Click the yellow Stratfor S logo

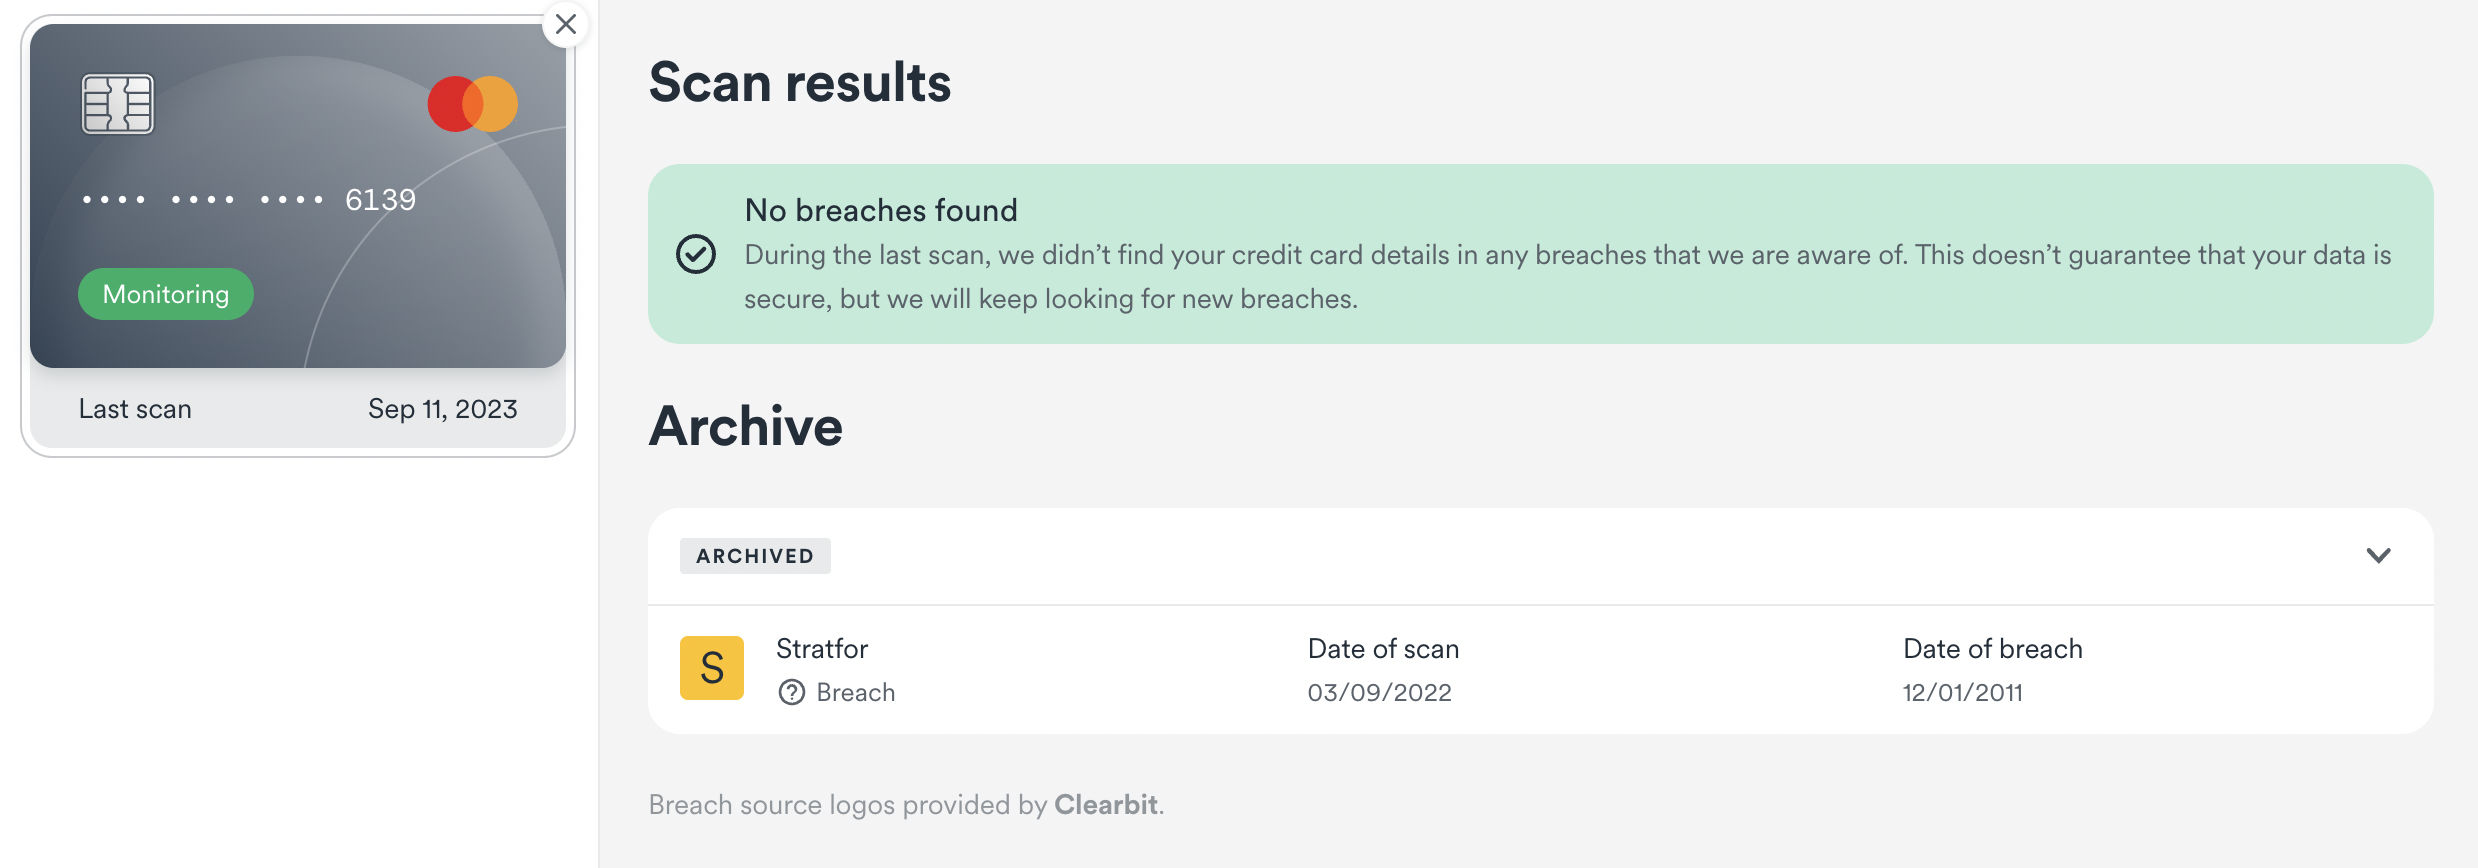pos(712,668)
